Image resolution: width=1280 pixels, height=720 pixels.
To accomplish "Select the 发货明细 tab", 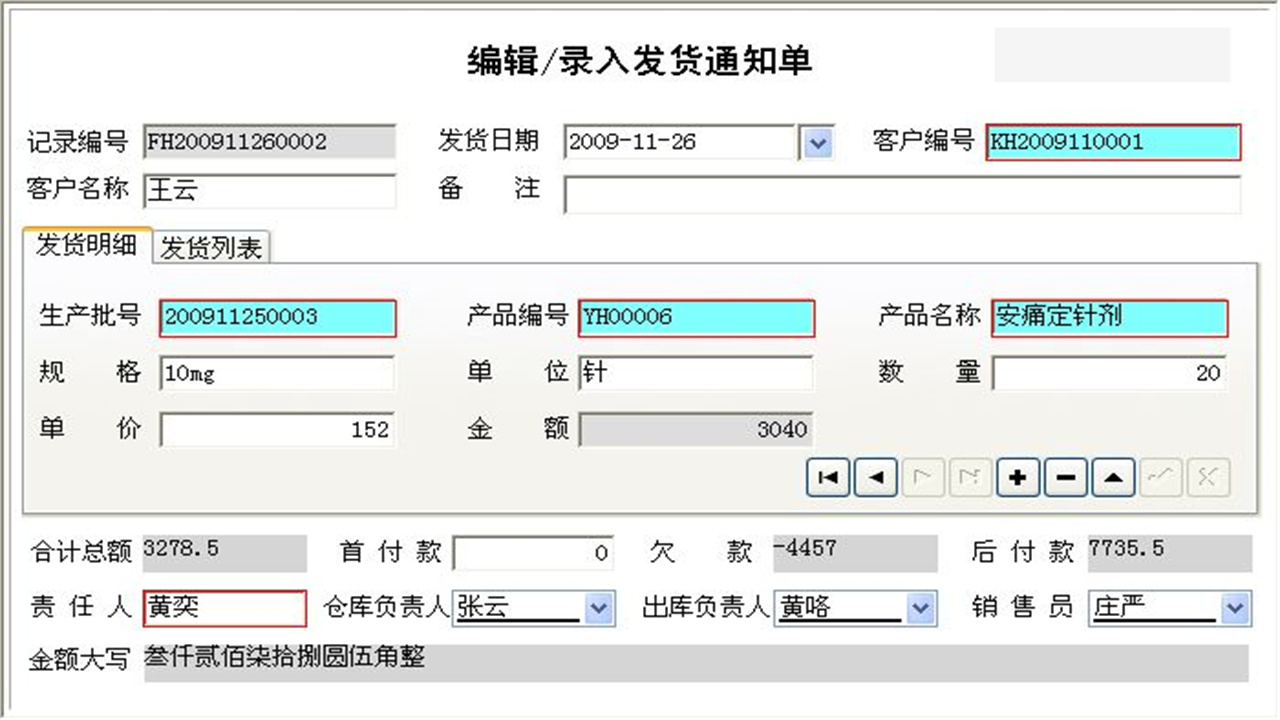I will (84, 246).
